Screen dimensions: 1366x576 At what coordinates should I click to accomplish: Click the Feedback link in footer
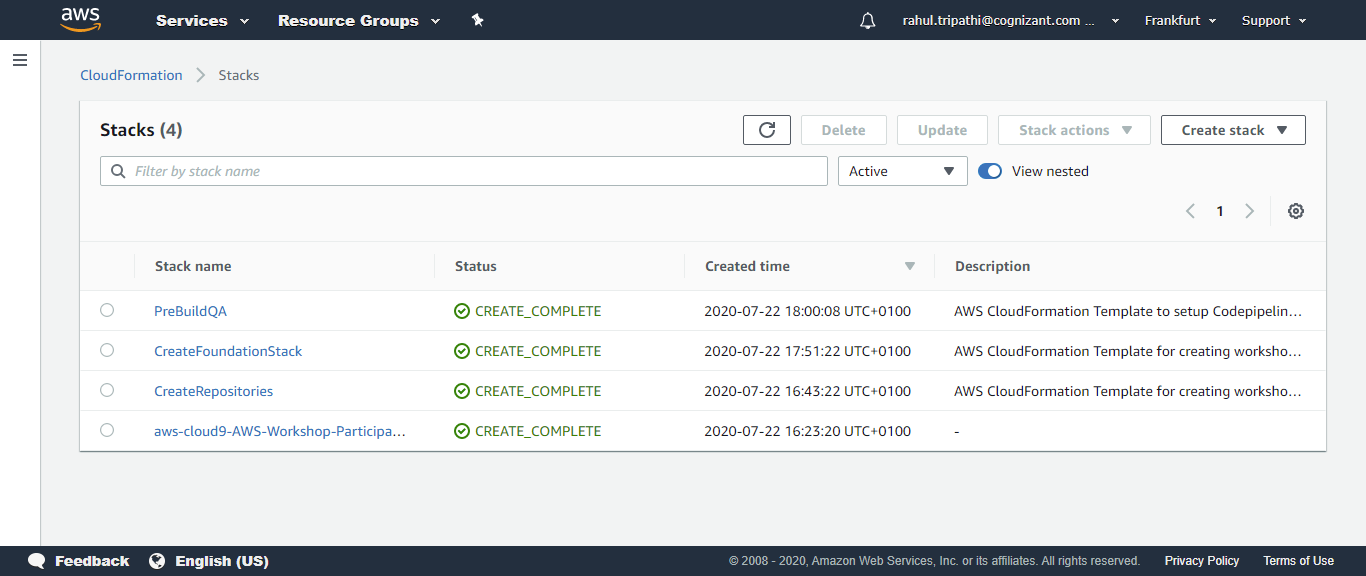click(92, 561)
